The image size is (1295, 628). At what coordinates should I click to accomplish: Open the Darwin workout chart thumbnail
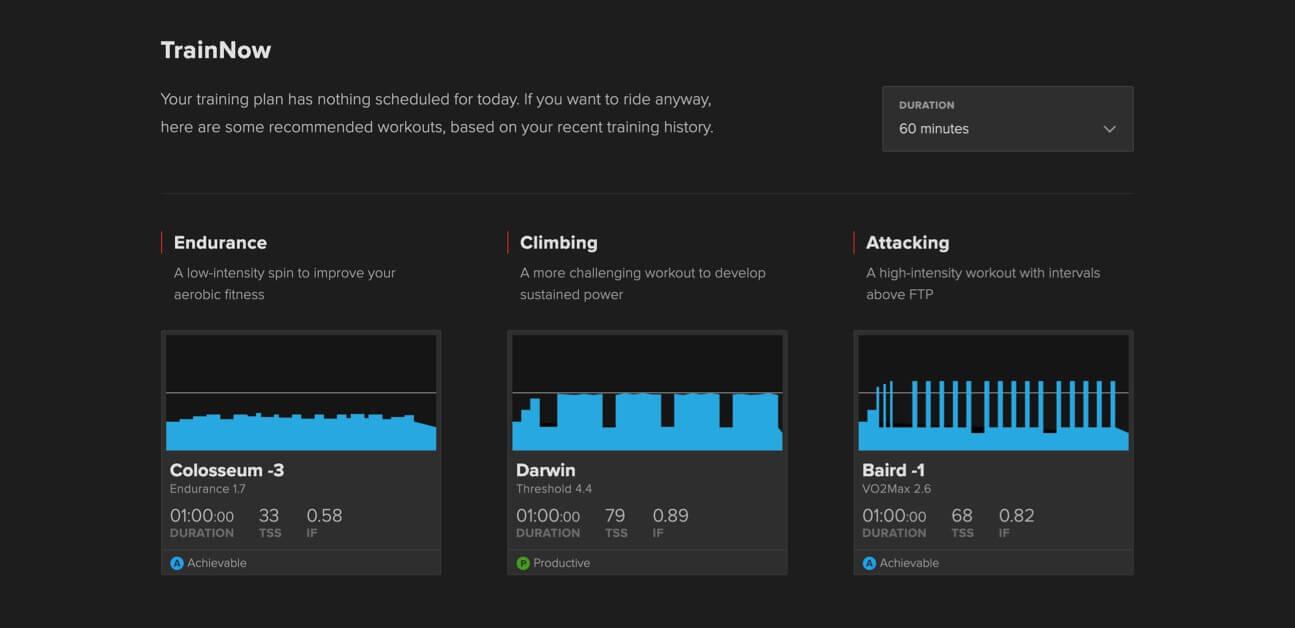[647, 392]
